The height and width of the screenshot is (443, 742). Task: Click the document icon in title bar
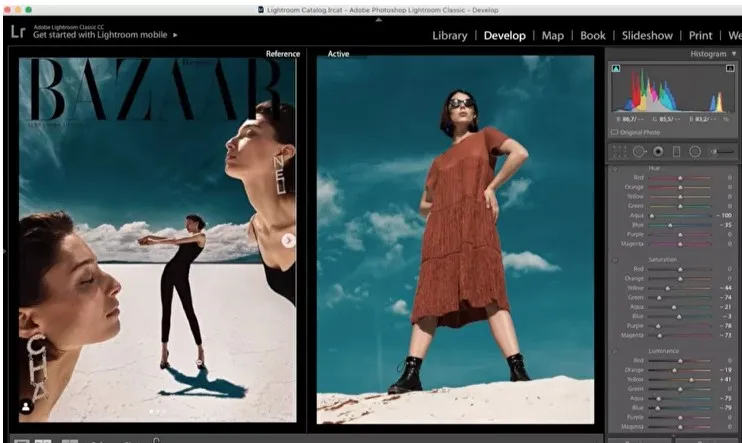(x=261, y=9)
